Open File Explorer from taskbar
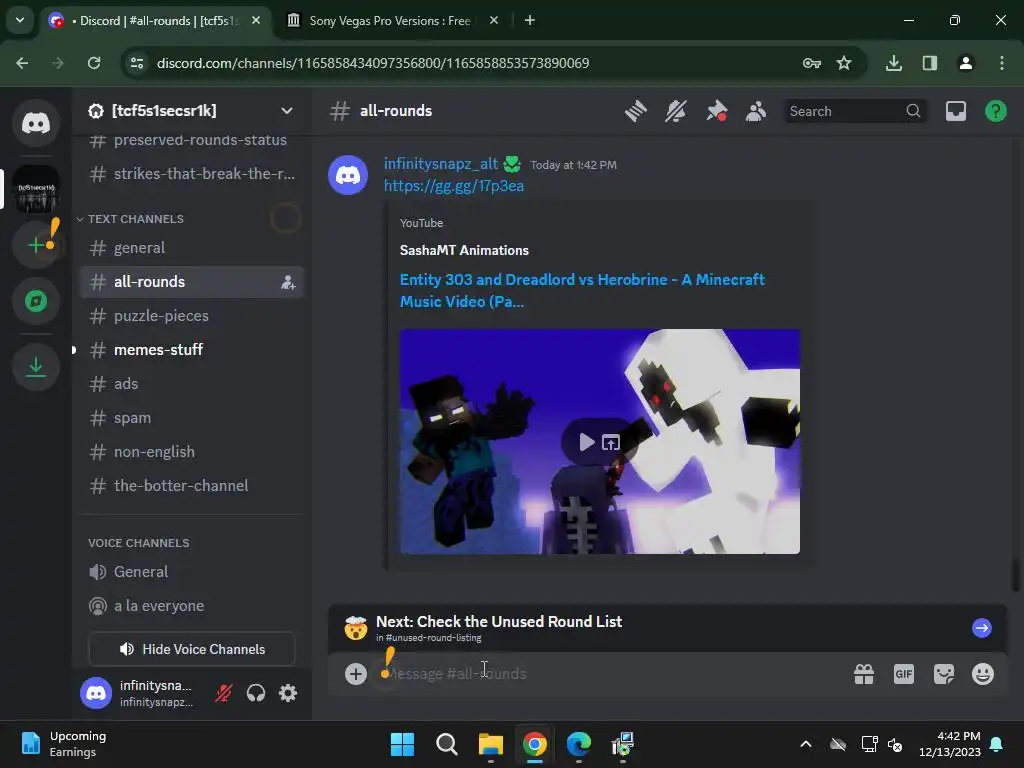 pos(490,744)
